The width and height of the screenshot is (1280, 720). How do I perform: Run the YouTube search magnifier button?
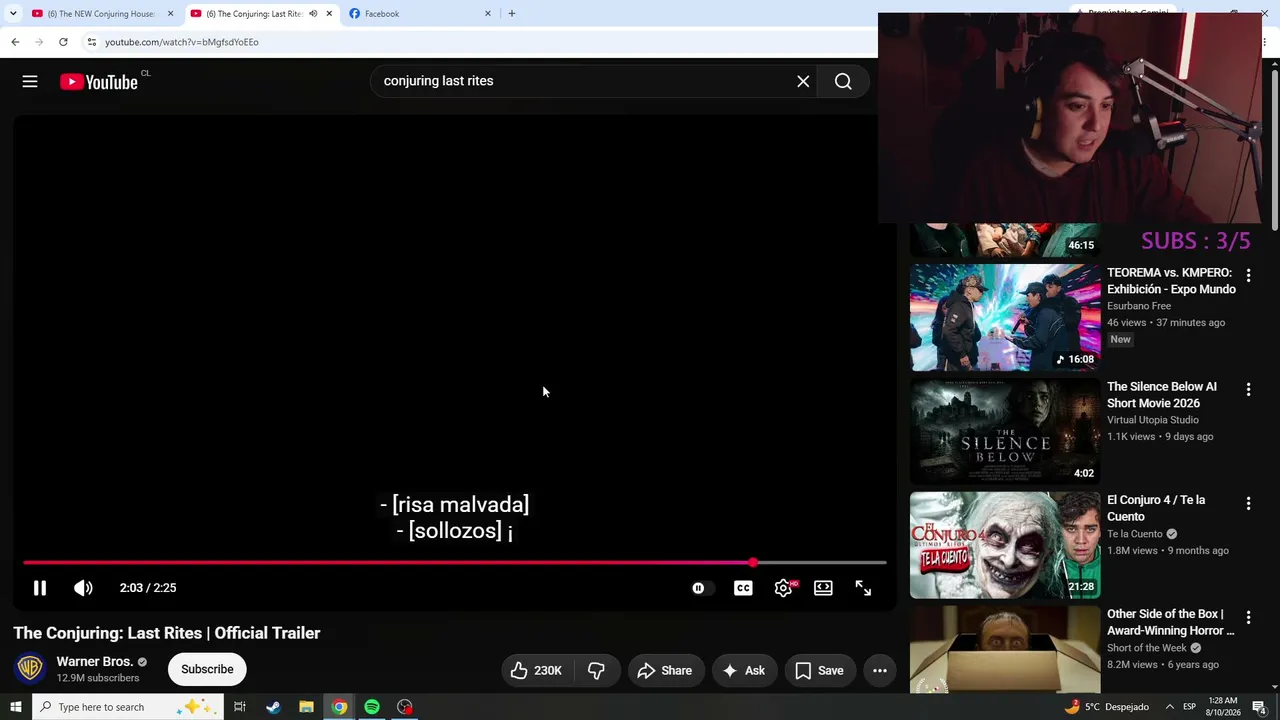point(843,82)
